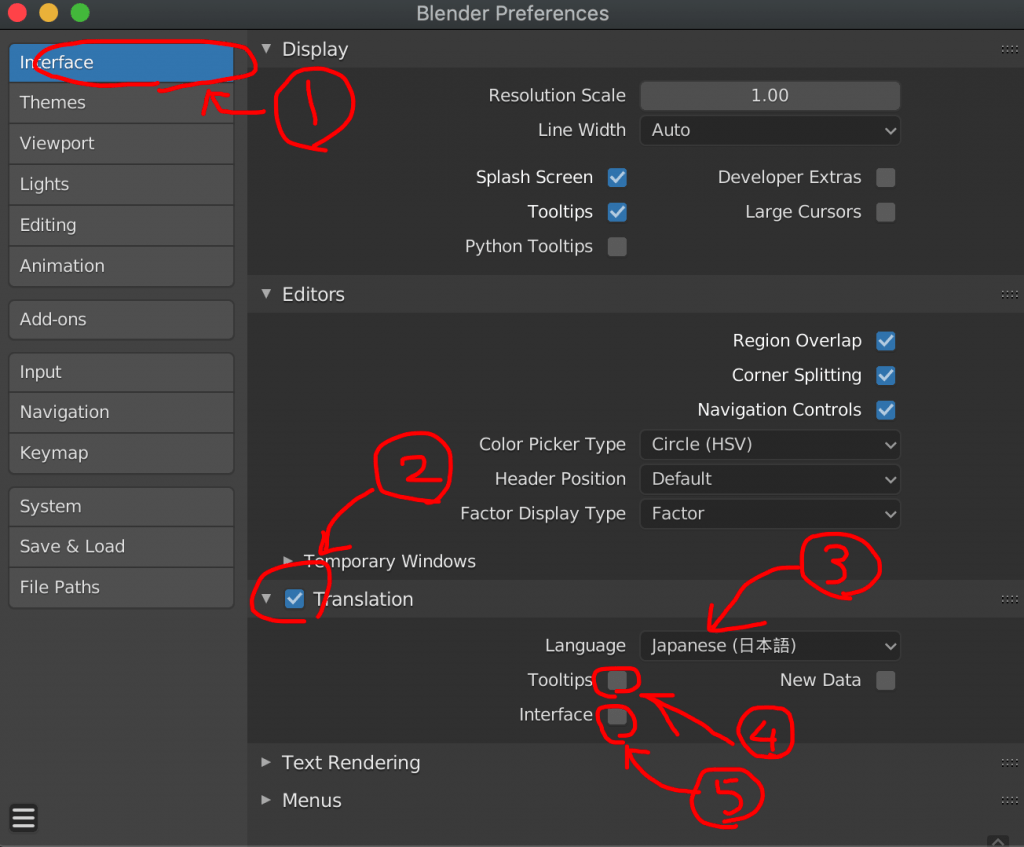Screen dimensions: 1024x847
Task: Collapse the Translation panel triangle
Action: pyautogui.click(x=266, y=599)
